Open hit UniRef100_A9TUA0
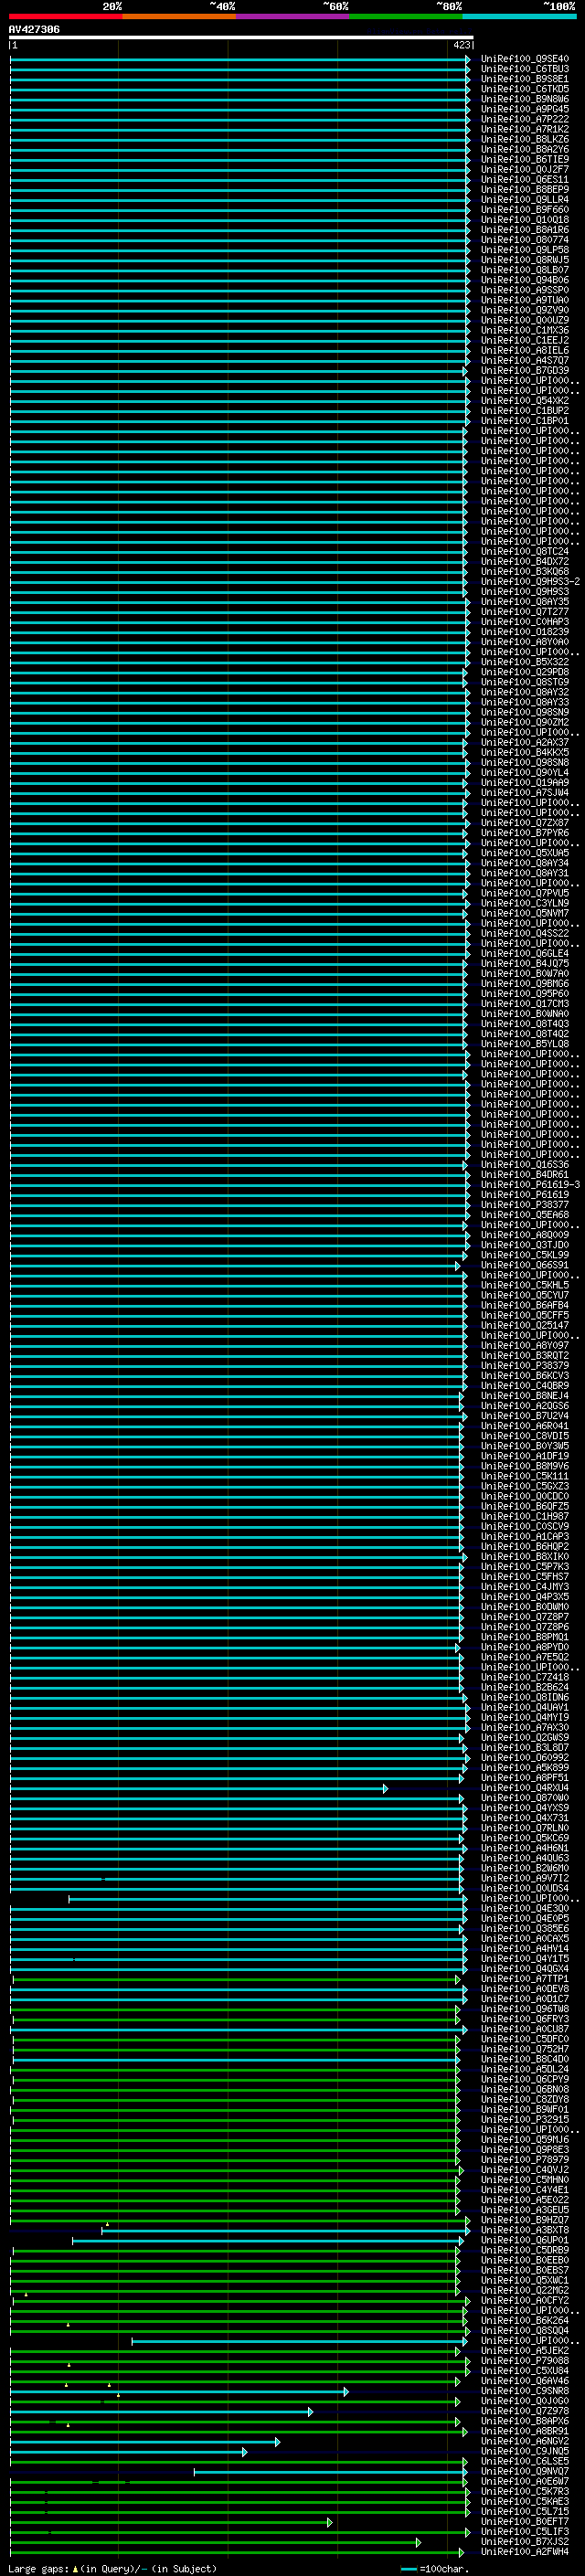 point(525,300)
